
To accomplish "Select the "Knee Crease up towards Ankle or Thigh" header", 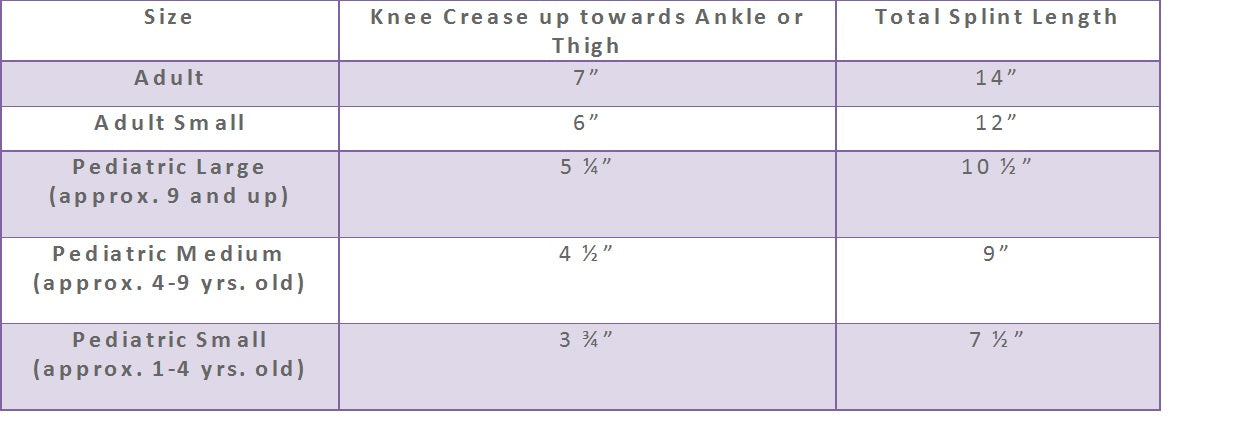I will [x=586, y=31].
